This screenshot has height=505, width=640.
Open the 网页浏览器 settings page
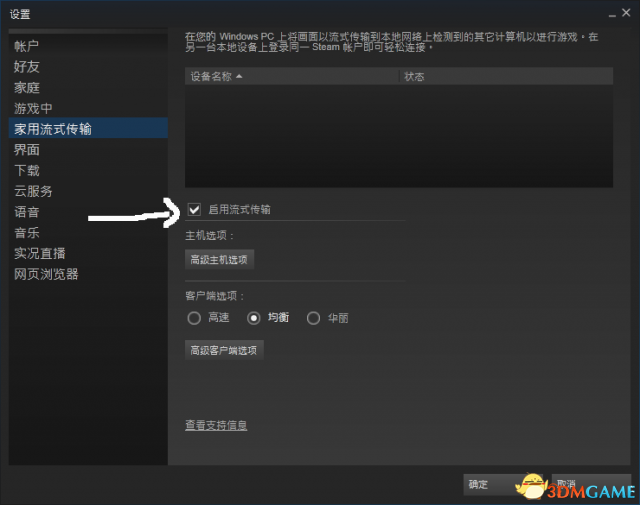pyautogui.click(x=45, y=274)
